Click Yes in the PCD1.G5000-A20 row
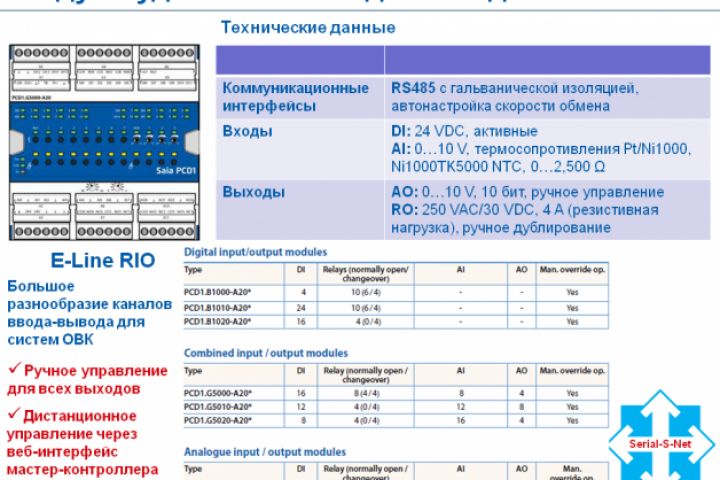 point(572,393)
